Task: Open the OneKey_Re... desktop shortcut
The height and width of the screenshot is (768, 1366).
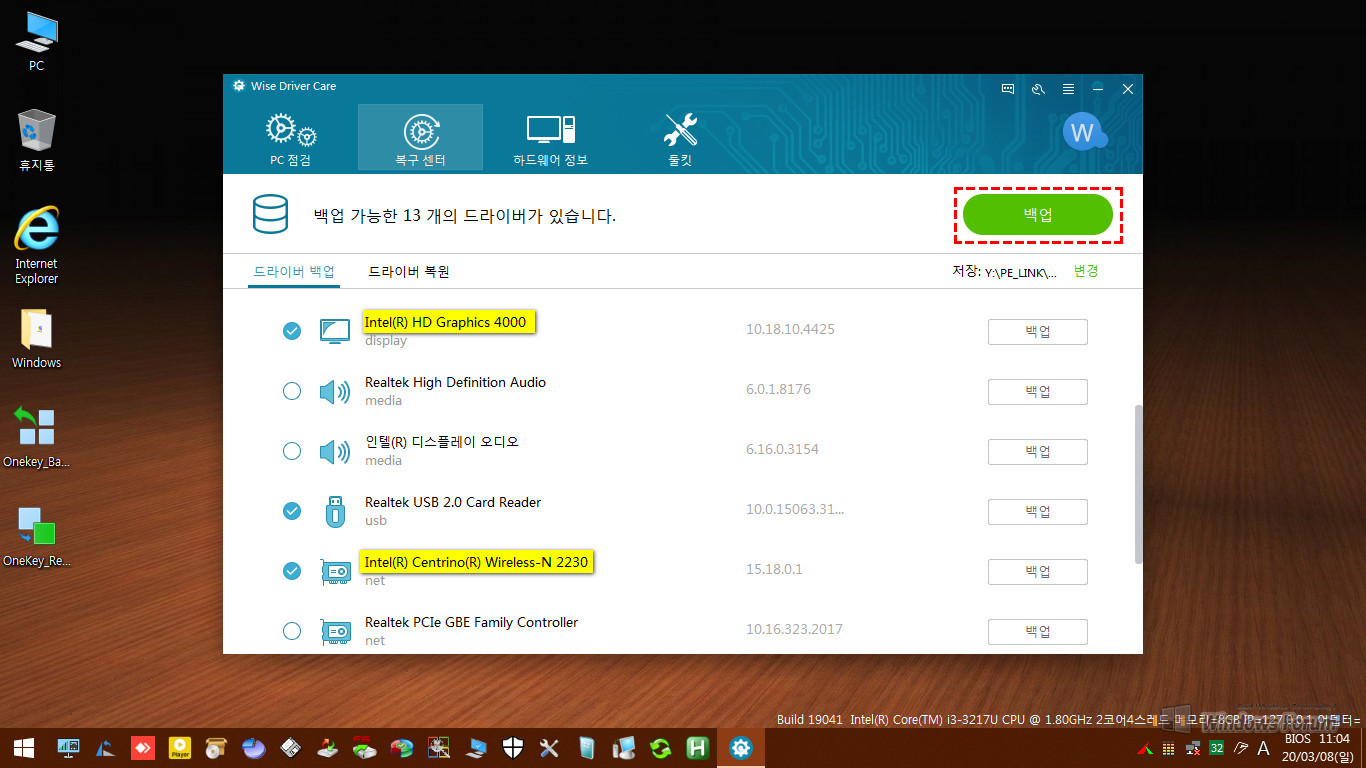Action: (37, 537)
